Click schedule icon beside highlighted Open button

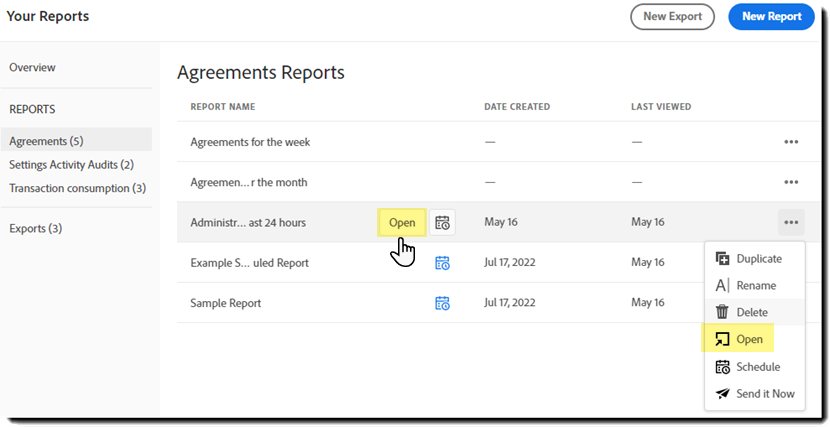point(442,222)
